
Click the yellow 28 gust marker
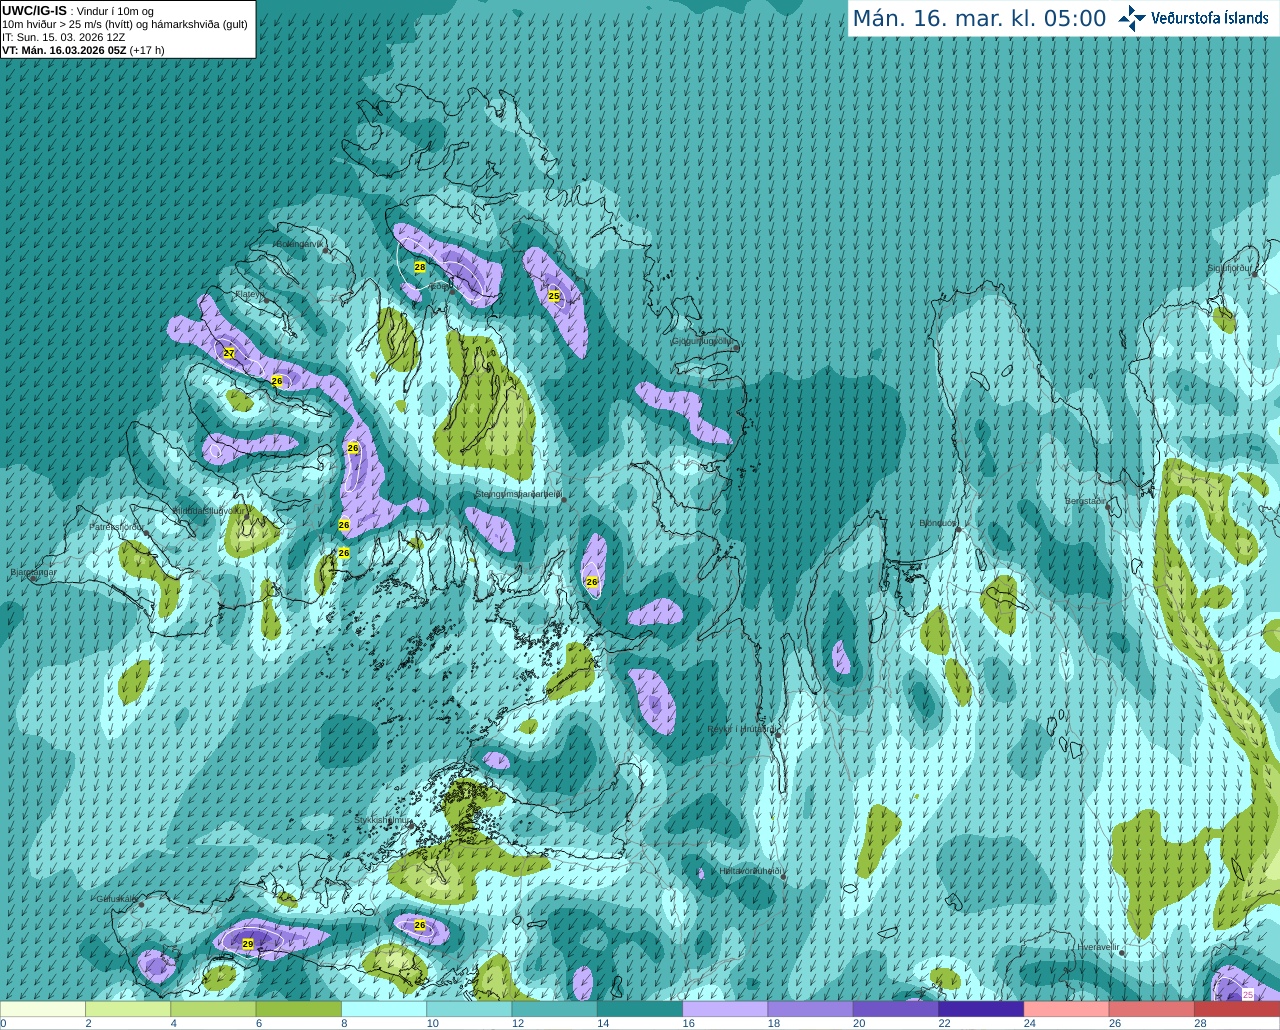[x=420, y=267]
